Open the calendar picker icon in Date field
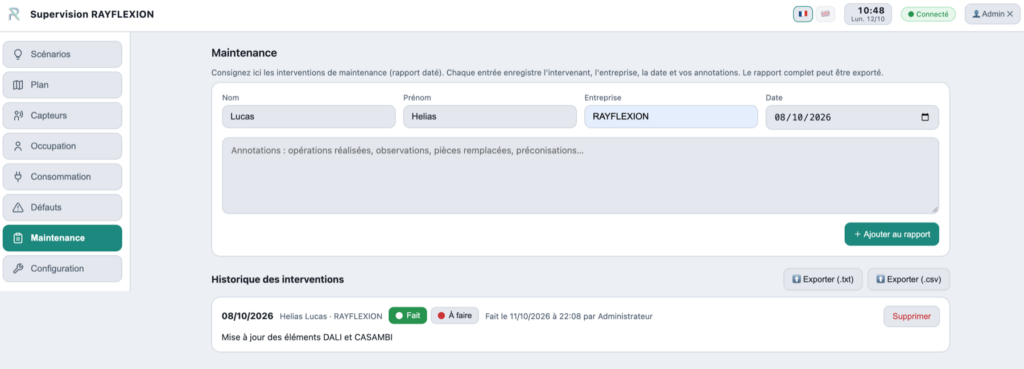The image size is (1024, 369). pos(924,118)
